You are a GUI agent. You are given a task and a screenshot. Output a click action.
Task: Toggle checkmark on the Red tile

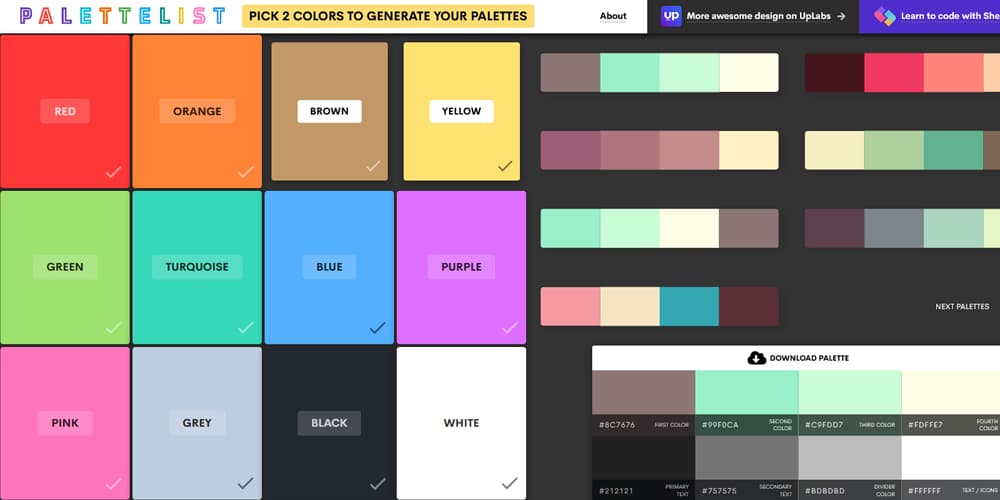(114, 172)
